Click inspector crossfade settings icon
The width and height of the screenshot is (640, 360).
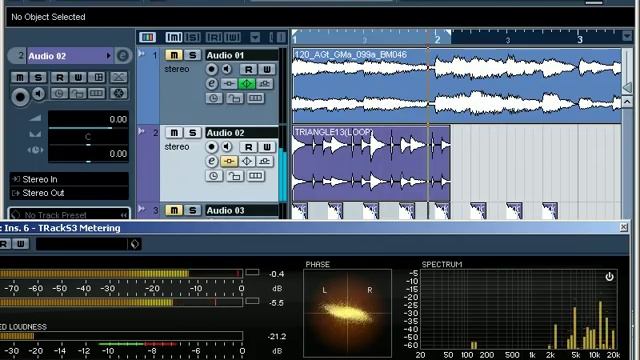pyautogui.click(x=118, y=77)
